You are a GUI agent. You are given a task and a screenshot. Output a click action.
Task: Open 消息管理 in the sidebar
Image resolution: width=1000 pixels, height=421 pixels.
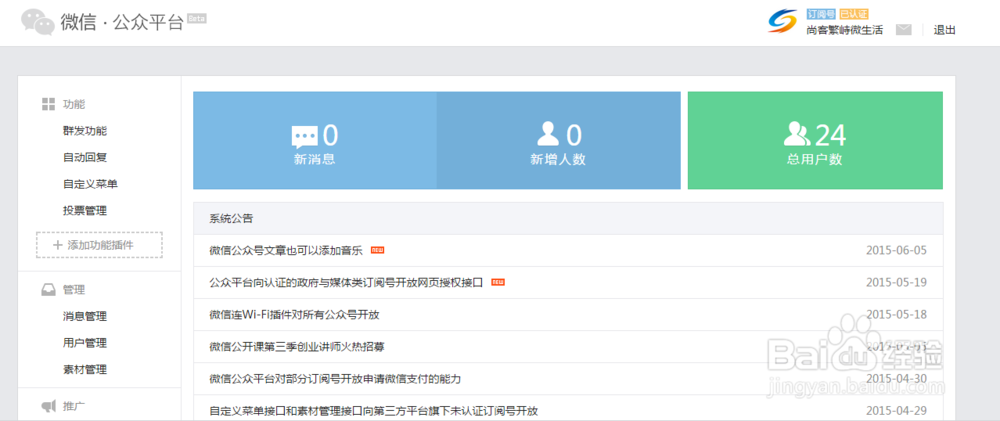pos(85,316)
